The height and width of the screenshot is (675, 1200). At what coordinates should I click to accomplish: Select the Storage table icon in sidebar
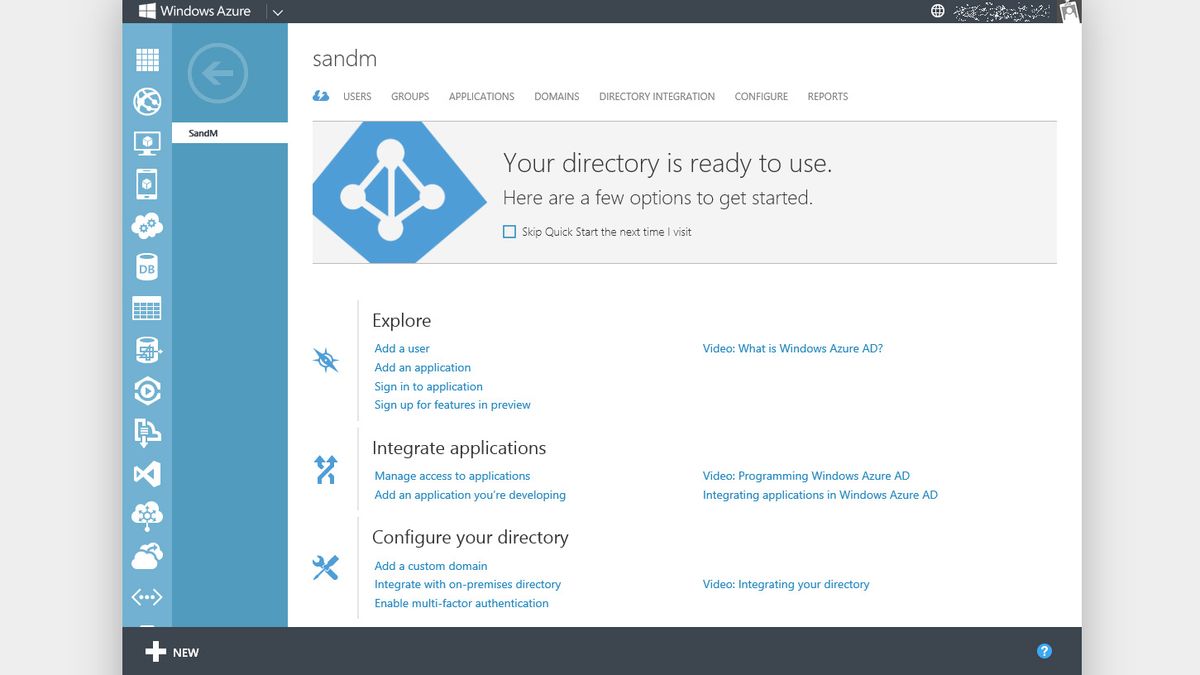point(147,308)
